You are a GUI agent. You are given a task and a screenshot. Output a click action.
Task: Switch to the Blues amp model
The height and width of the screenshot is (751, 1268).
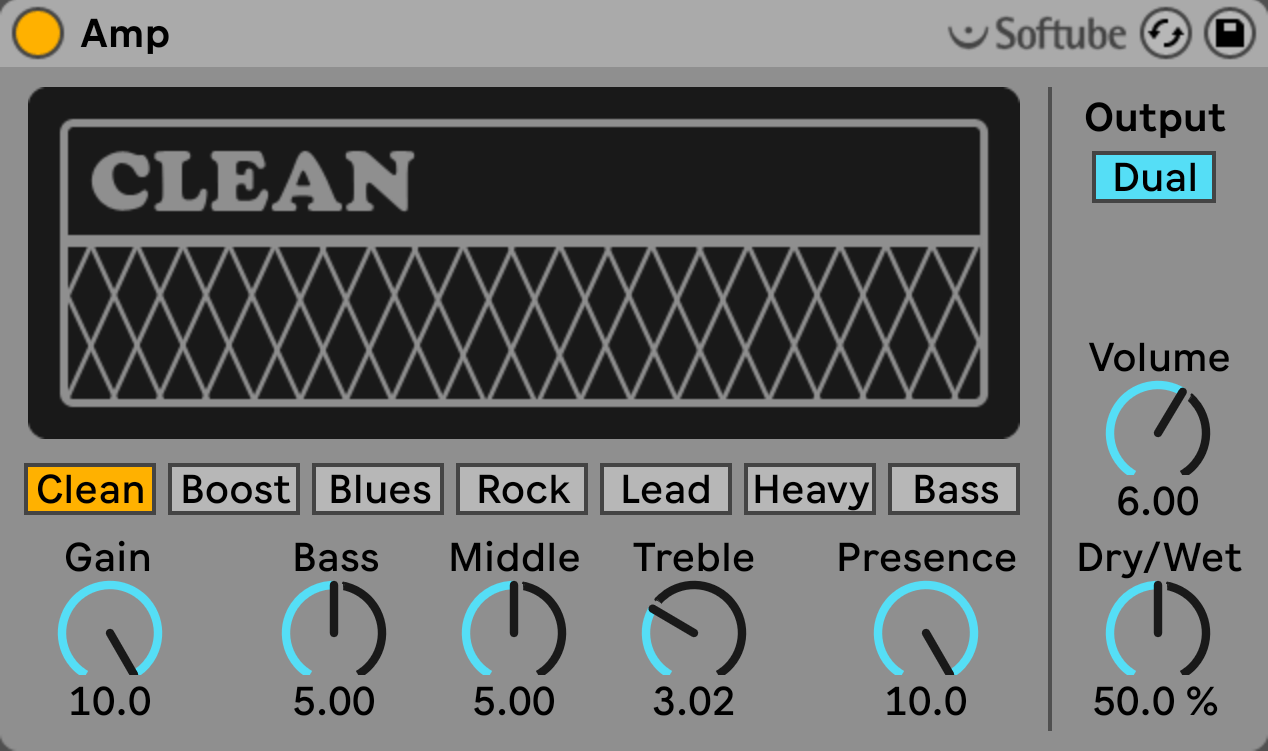click(x=379, y=489)
